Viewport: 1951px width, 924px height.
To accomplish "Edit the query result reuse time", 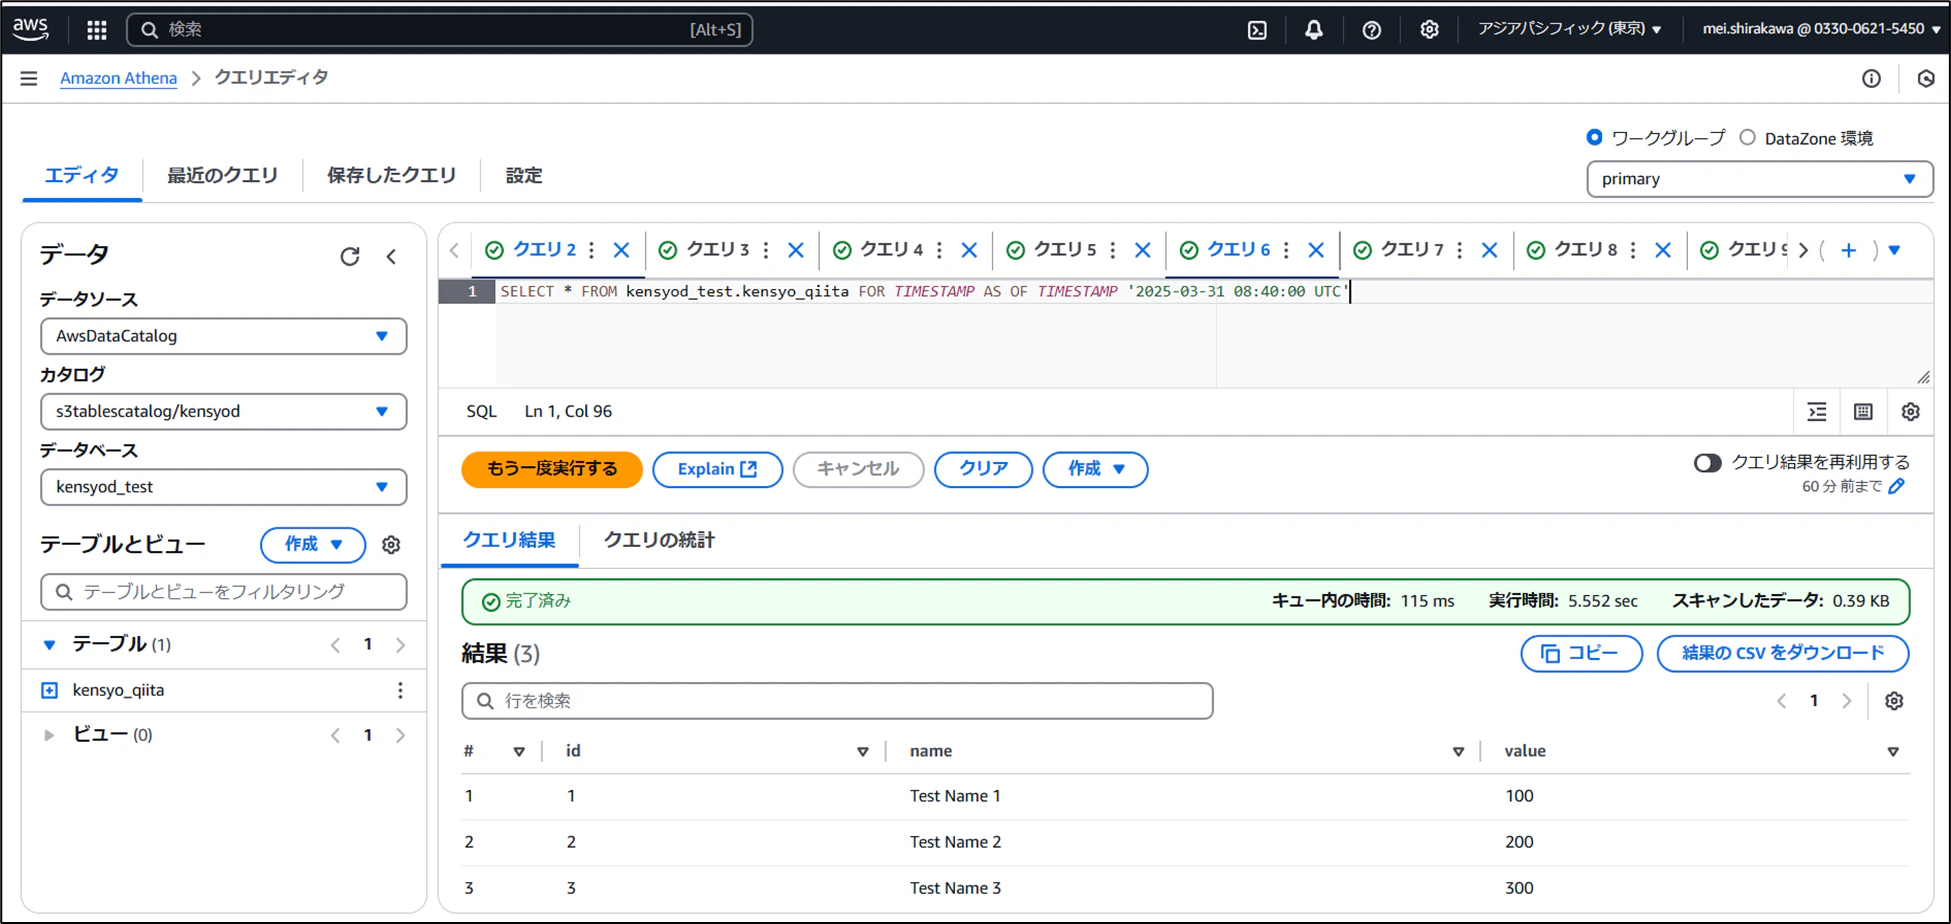I will click(x=1897, y=486).
